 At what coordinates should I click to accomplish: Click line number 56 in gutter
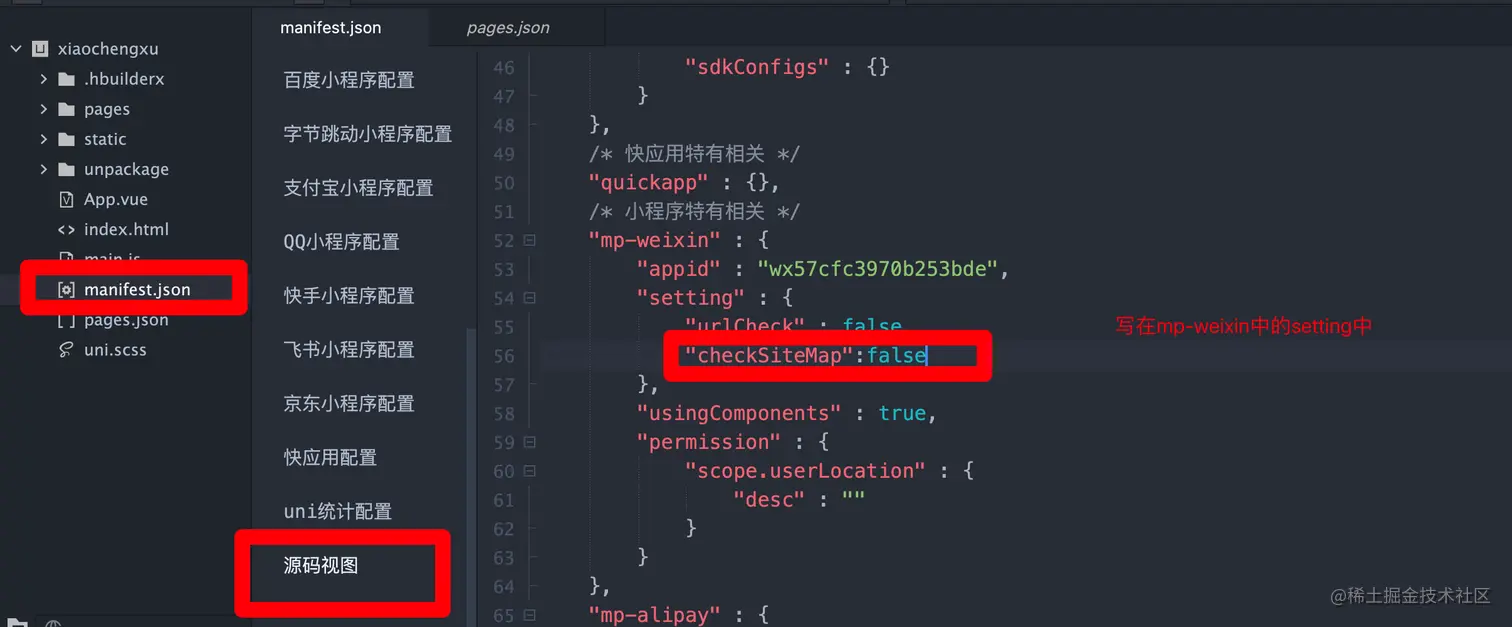(504, 356)
